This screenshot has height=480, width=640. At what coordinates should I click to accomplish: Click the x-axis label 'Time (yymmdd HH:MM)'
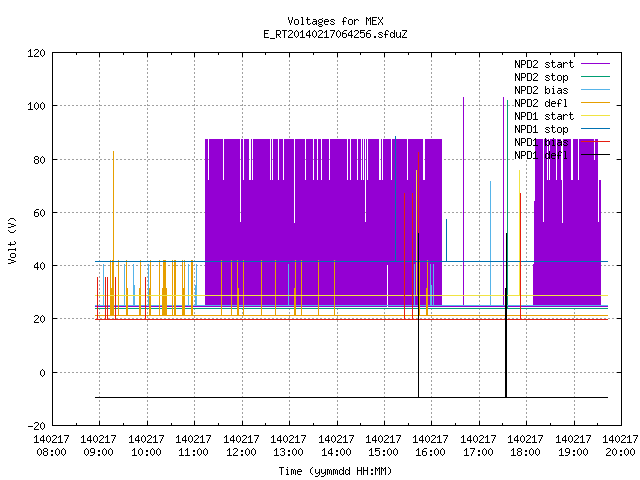click(x=335, y=471)
